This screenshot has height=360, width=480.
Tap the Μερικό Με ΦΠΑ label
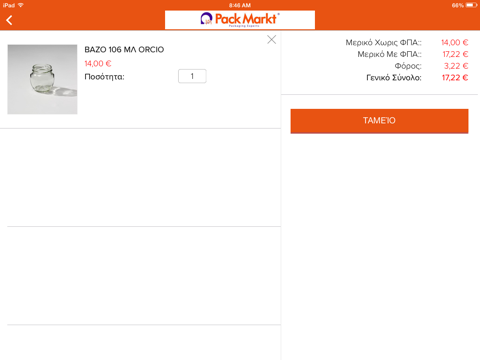point(389,54)
